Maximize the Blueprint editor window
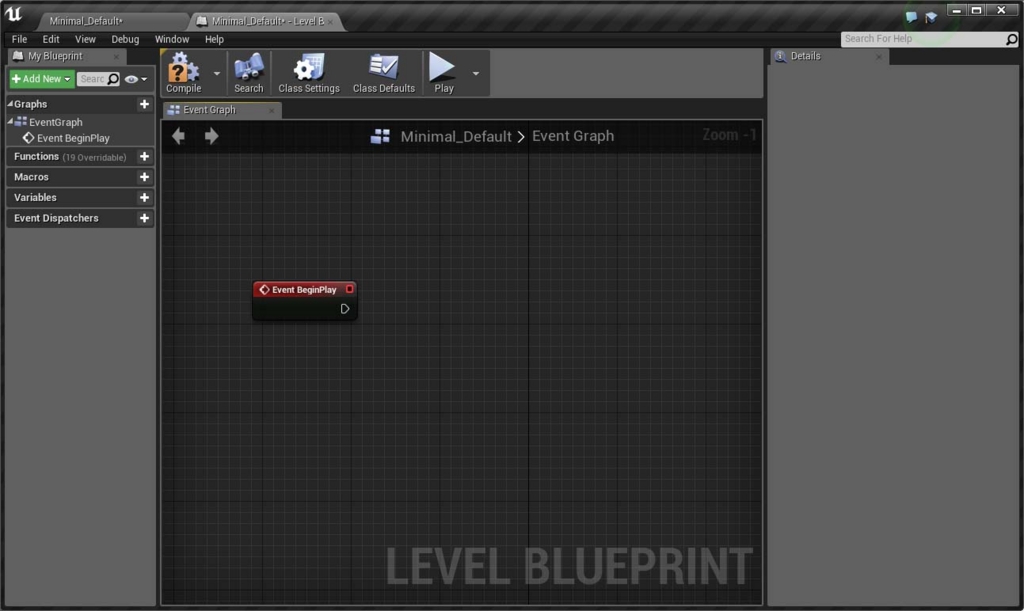This screenshot has height=611, width=1024. click(976, 10)
